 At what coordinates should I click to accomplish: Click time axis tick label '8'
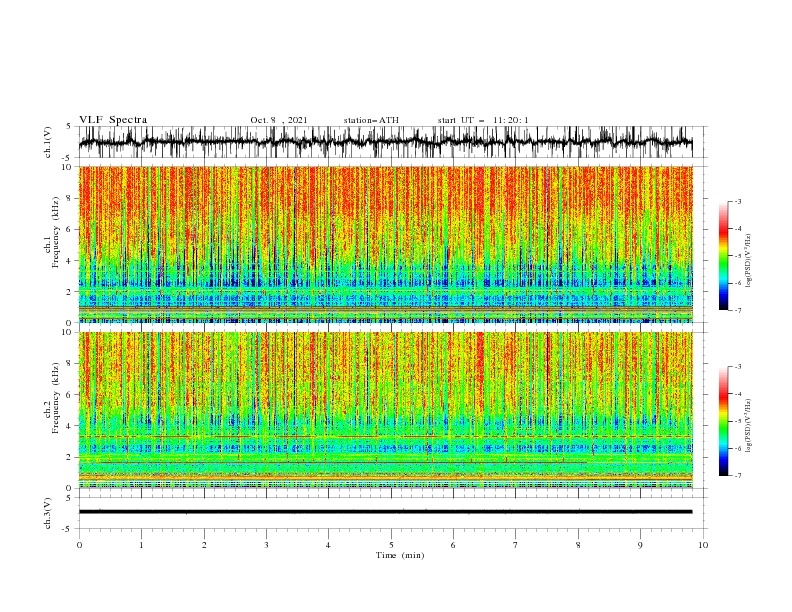[578, 545]
